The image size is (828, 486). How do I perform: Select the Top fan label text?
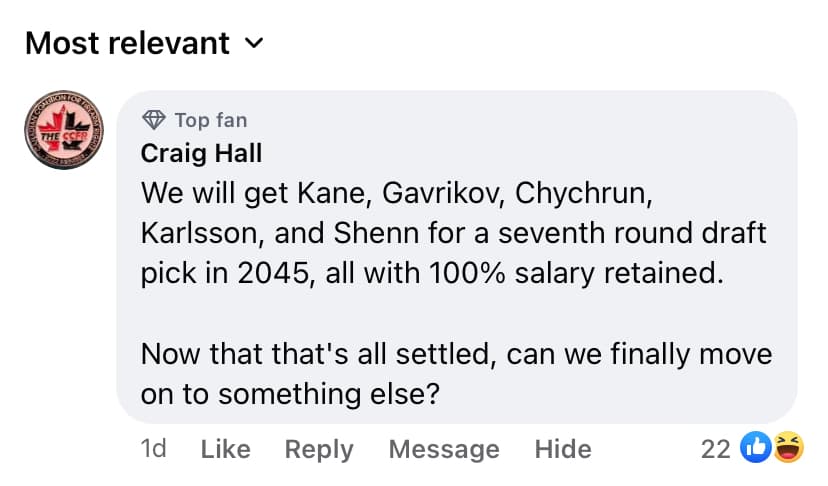click(210, 121)
